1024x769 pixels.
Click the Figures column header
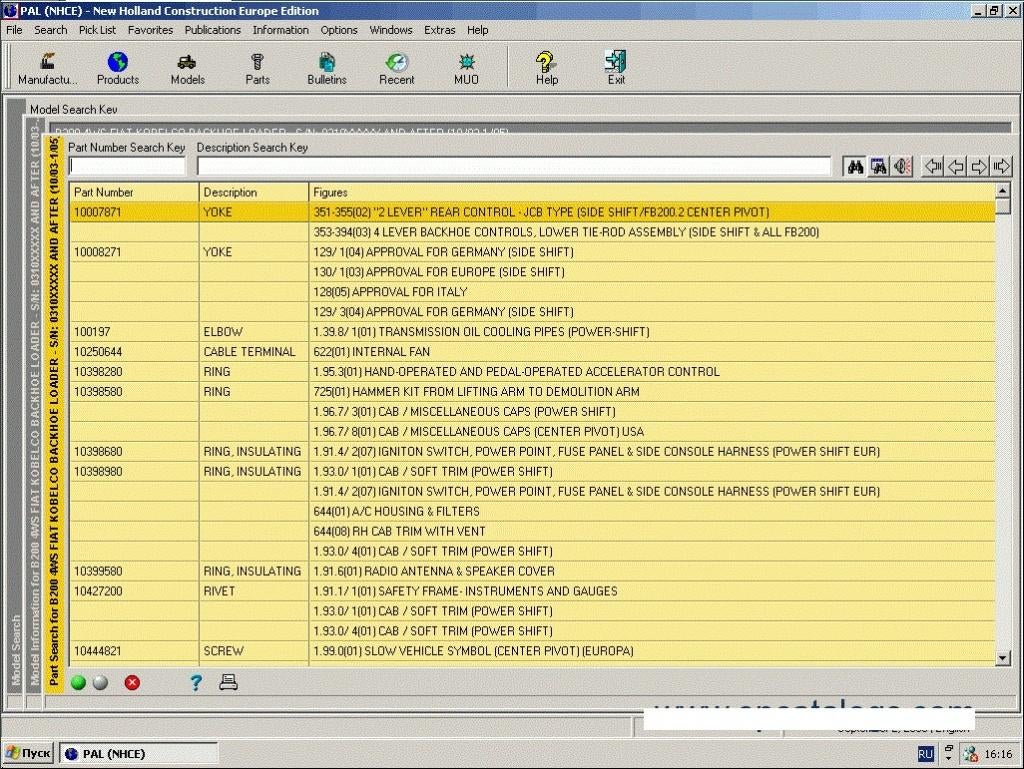(x=652, y=193)
